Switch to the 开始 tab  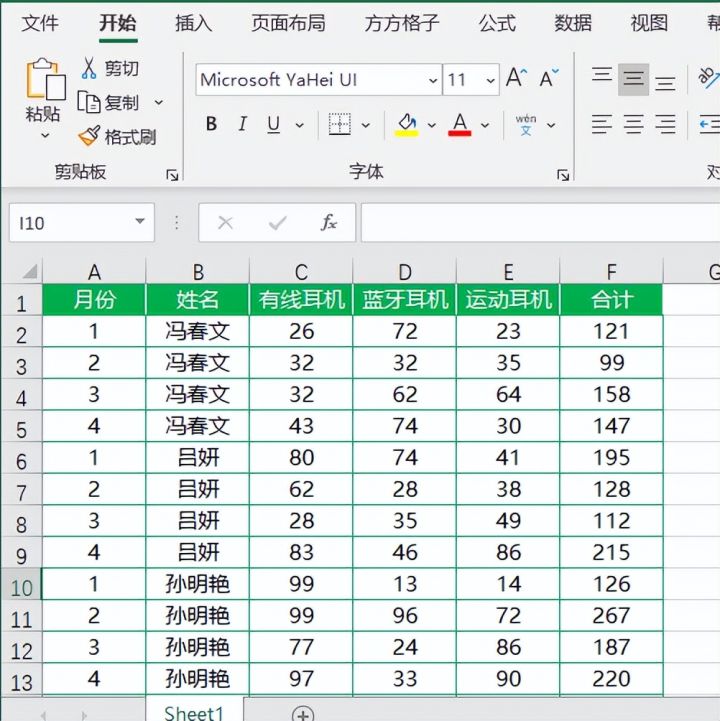tap(118, 23)
